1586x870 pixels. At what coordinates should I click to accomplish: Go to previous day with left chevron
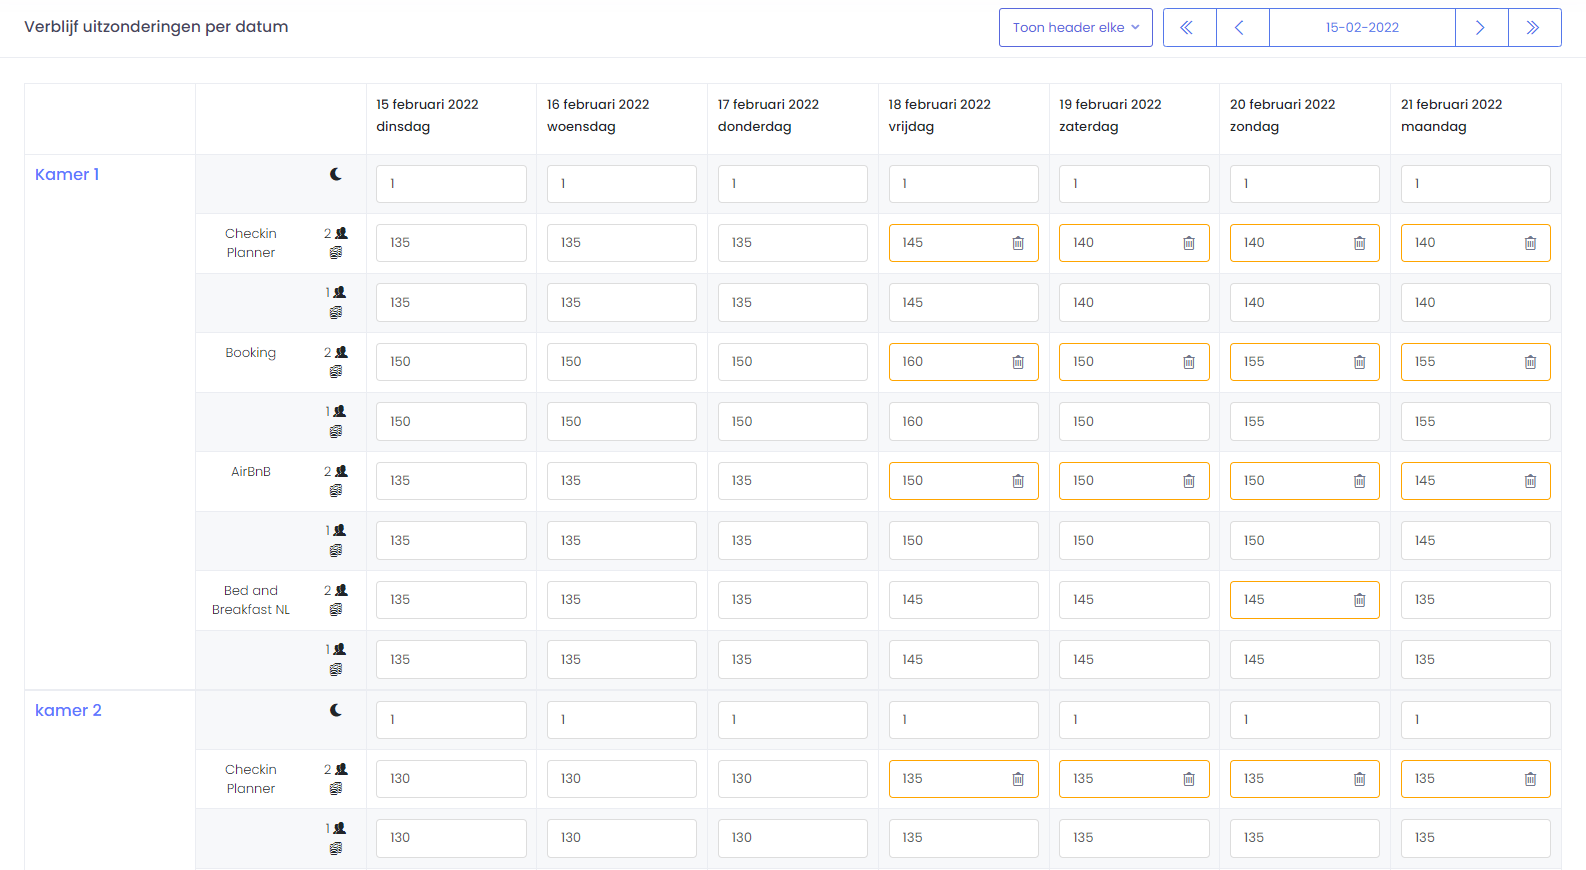pyautogui.click(x=1242, y=28)
